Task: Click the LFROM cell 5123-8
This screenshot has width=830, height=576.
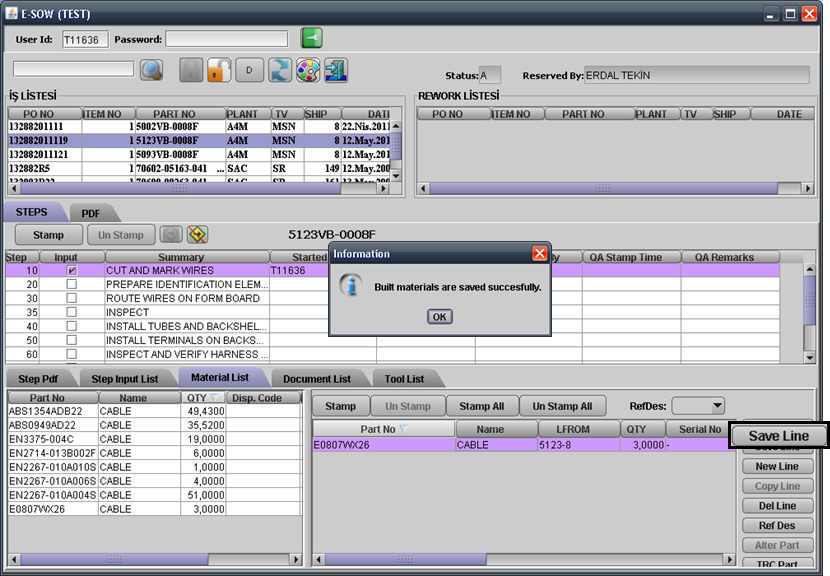Action: (579, 445)
